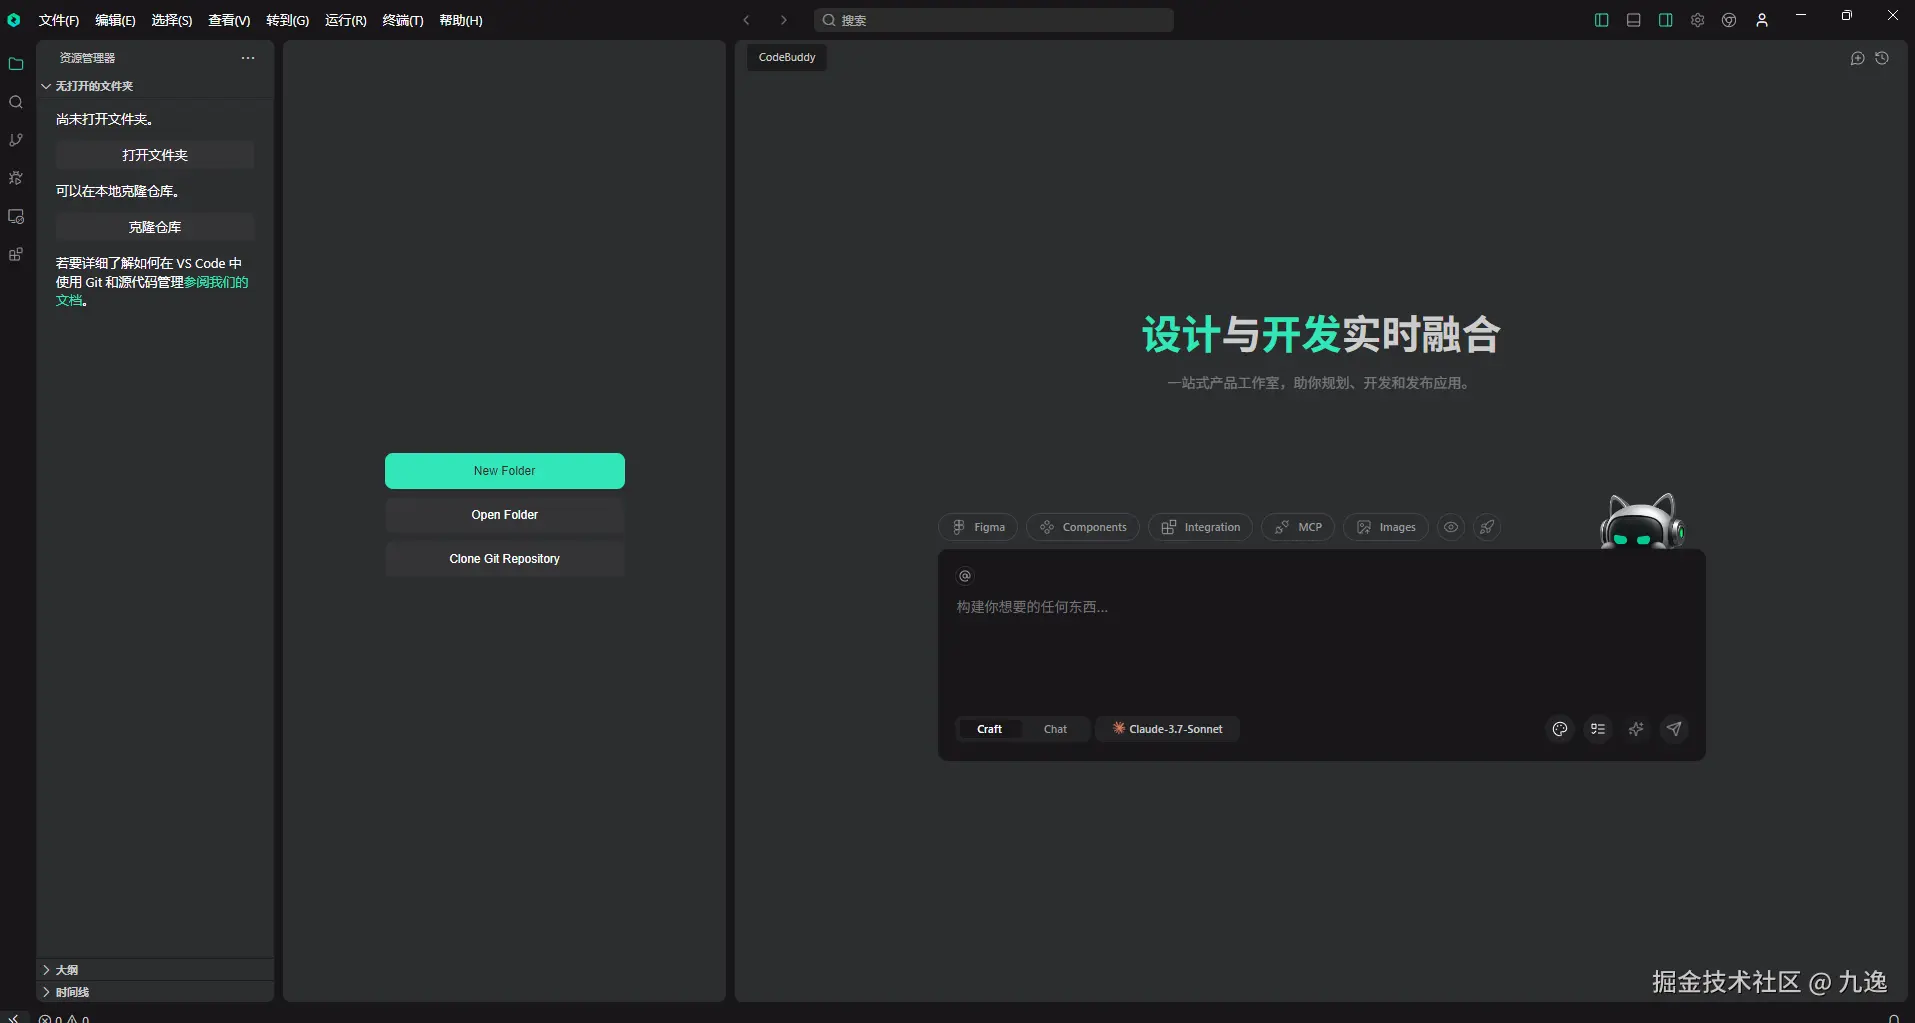
Task: Click the Figma chip
Action: tap(978, 527)
